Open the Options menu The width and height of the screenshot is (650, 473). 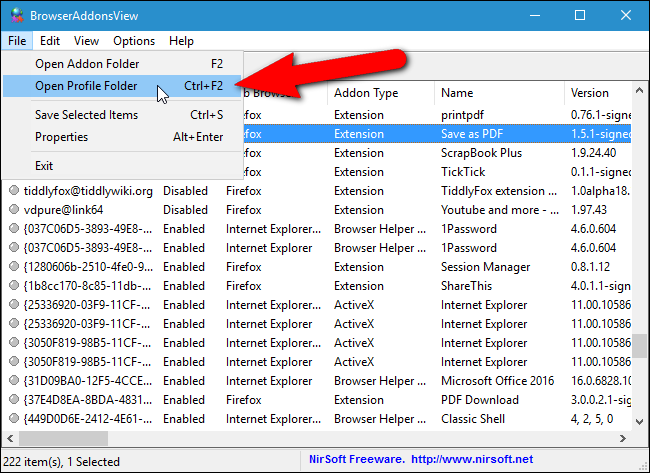click(134, 41)
